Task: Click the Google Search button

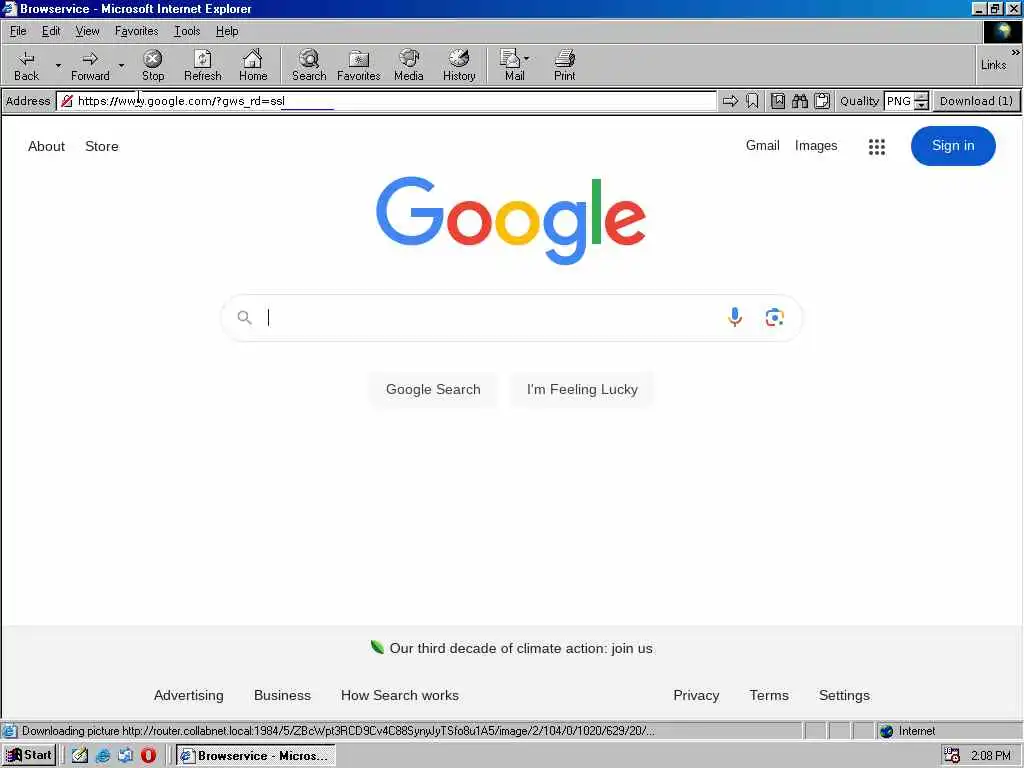Action: click(x=433, y=389)
